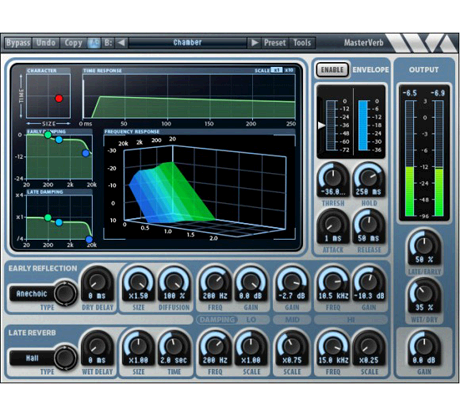Viewport: 460px width, 416px height.
Task: Open the Anechoic early reflection type list
Action: pos(32,294)
